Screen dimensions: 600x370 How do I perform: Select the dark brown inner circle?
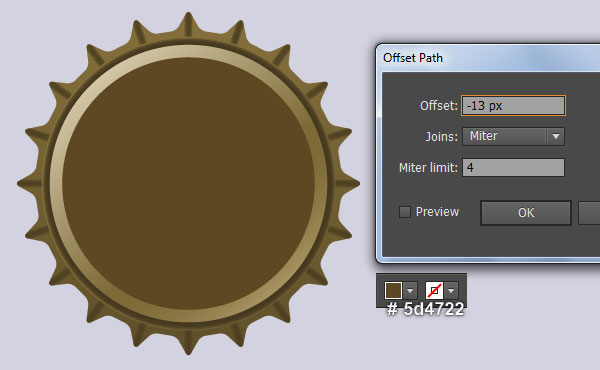189,184
